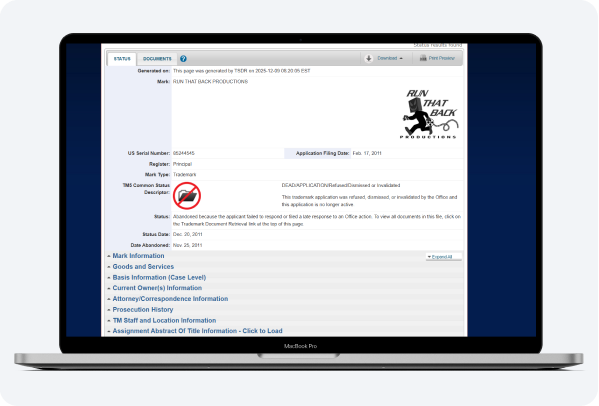Select the Status tab
Viewport: 599px width, 406px height.
[x=122, y=59]
